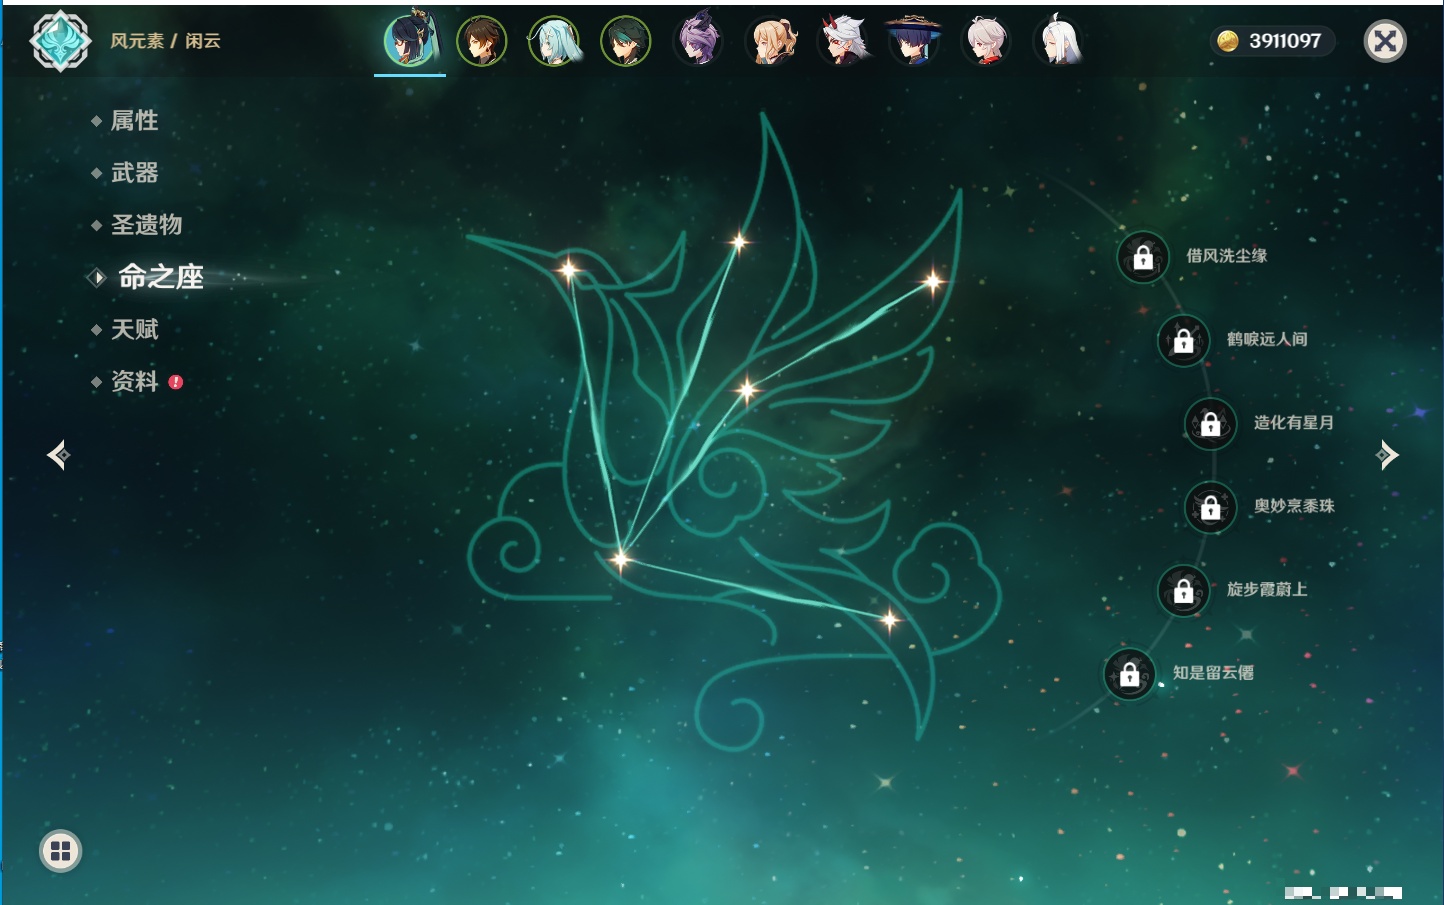1444x905 pixels.
Task: Select the 鹤唳远人间 constellation lock icon
Action: 1183,341
